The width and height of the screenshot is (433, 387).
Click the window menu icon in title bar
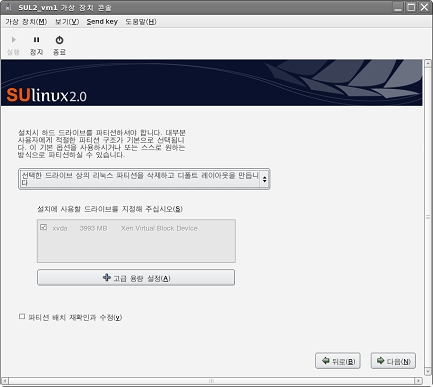click(x=8, y=7)
